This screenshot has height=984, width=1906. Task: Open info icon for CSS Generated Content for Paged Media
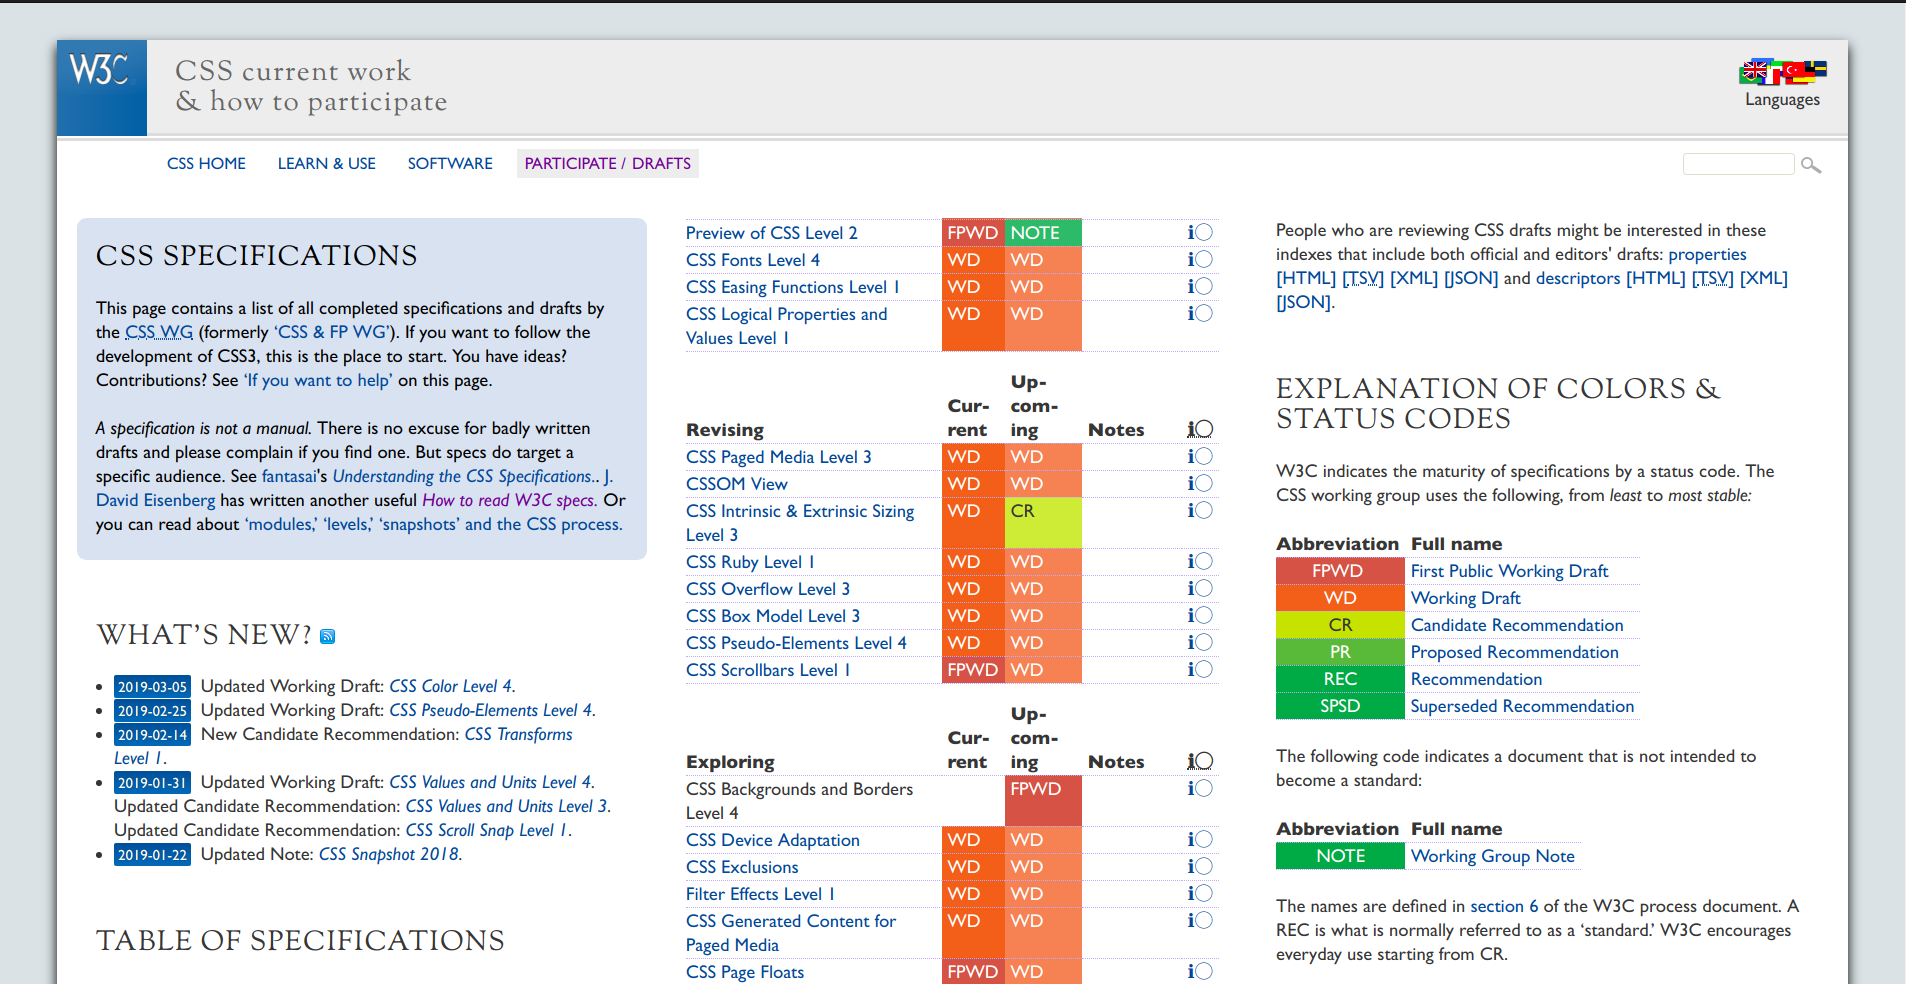tap(1200, 920)
